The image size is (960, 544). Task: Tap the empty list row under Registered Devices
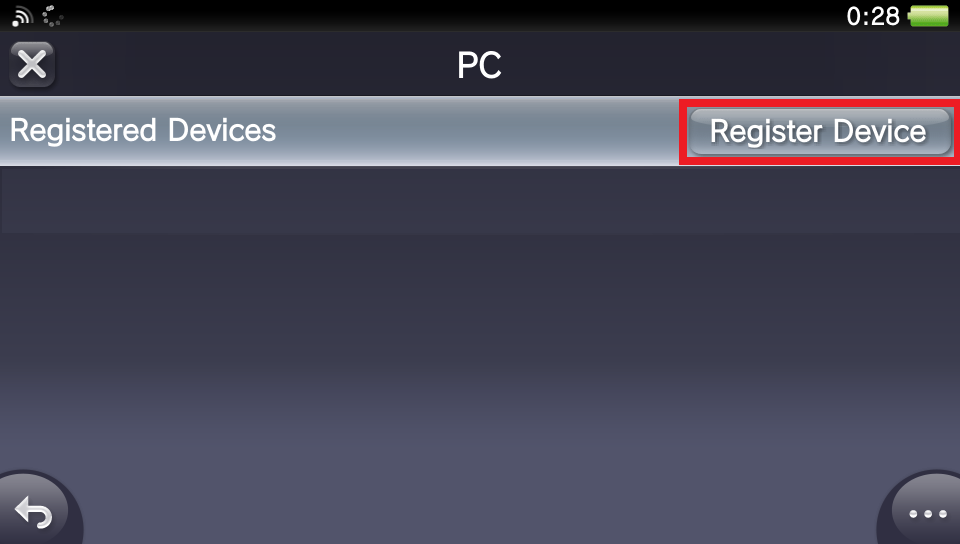[480, 199]
